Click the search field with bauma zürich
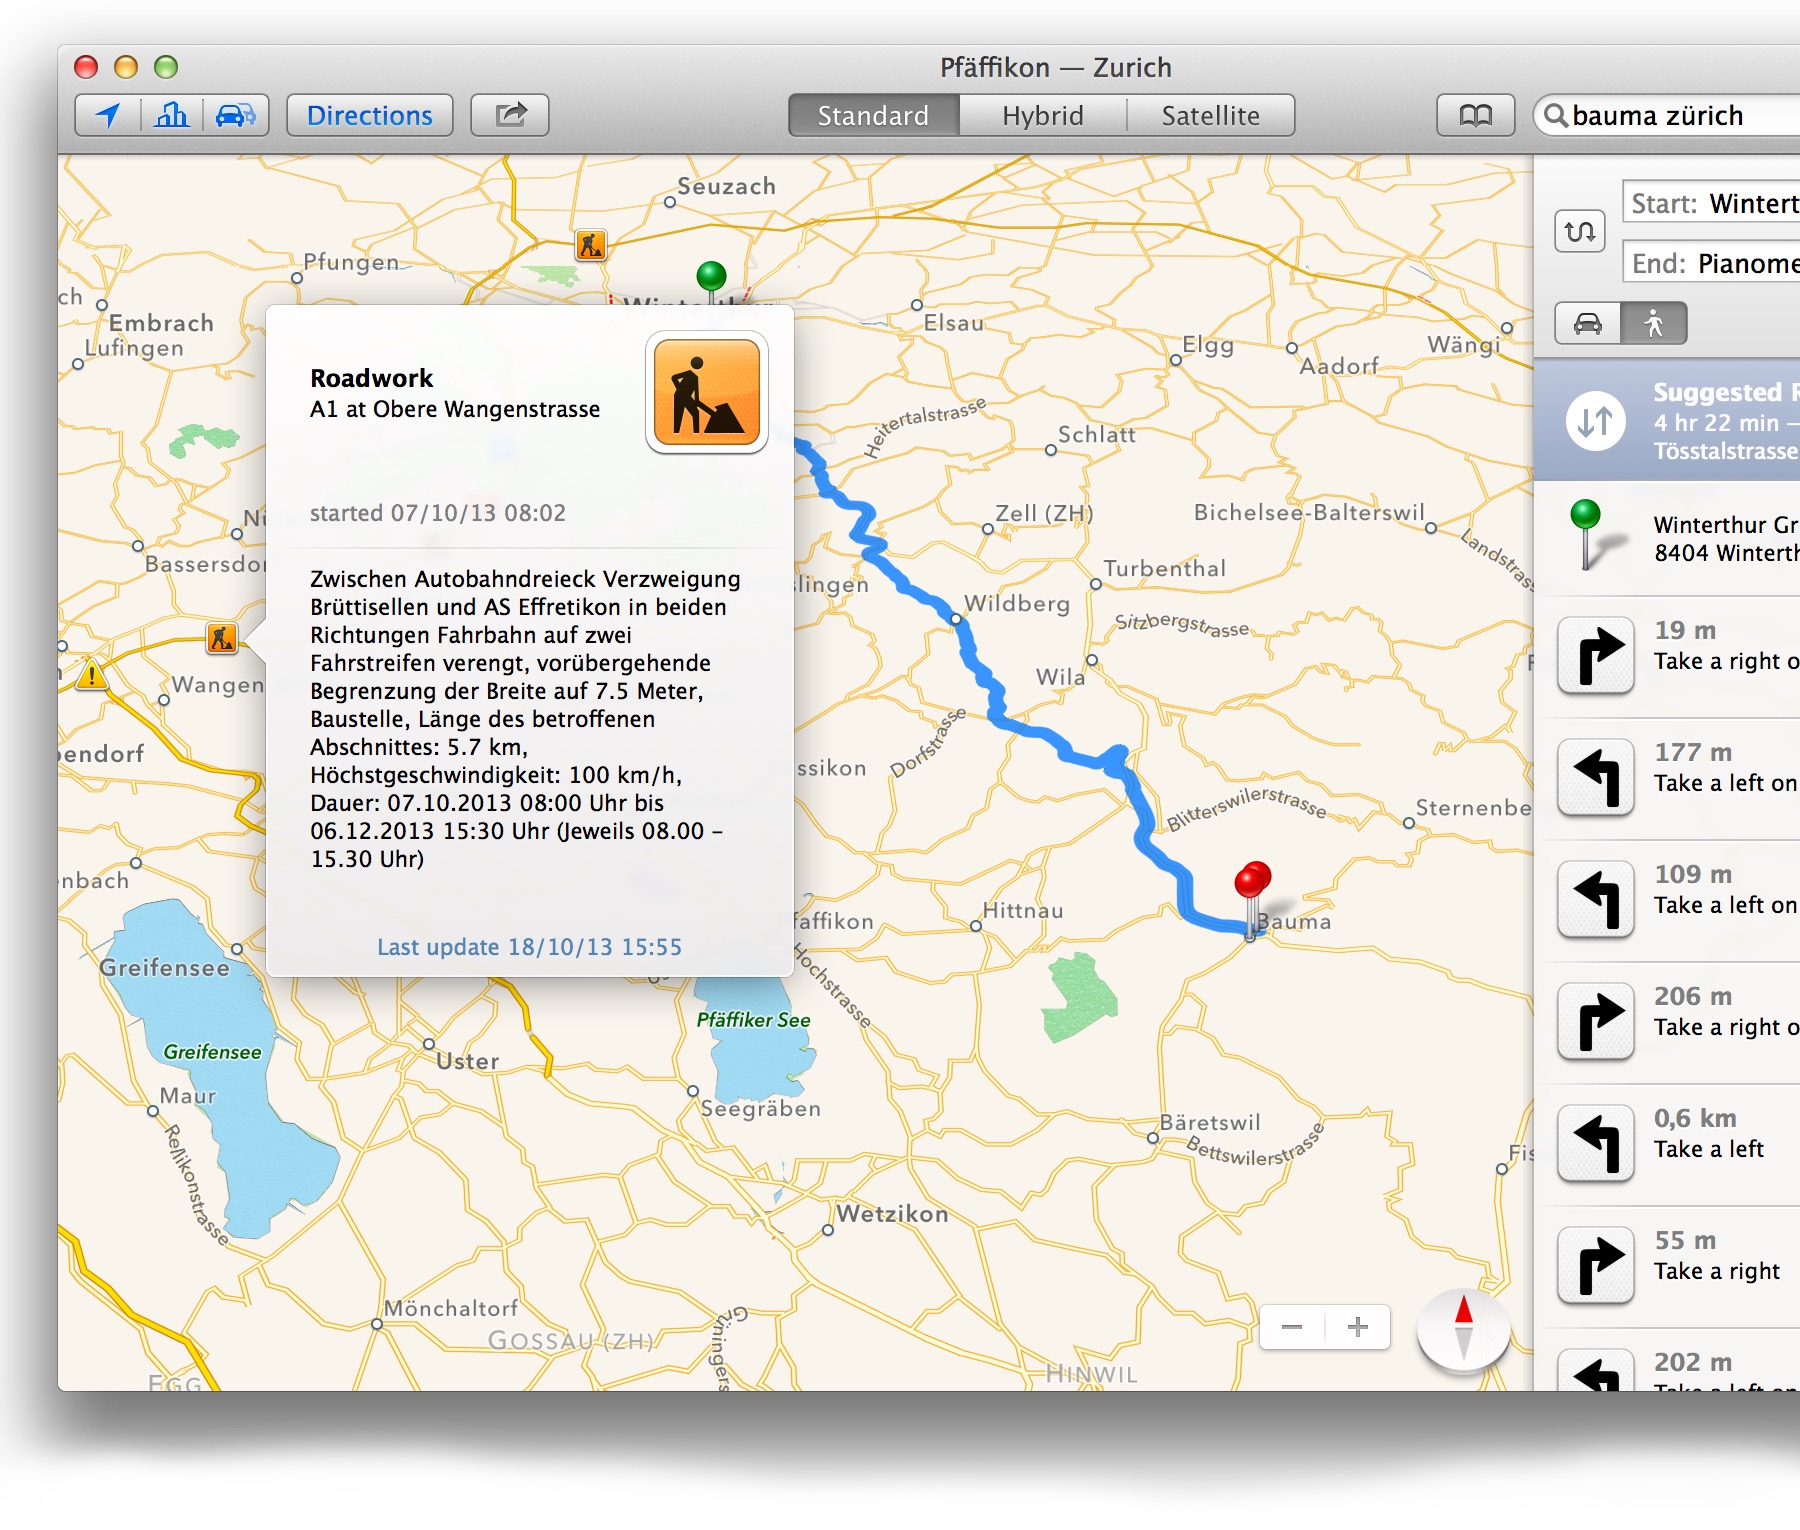The width and height of the screenshot is (1800, 1530). [1680, 116]
